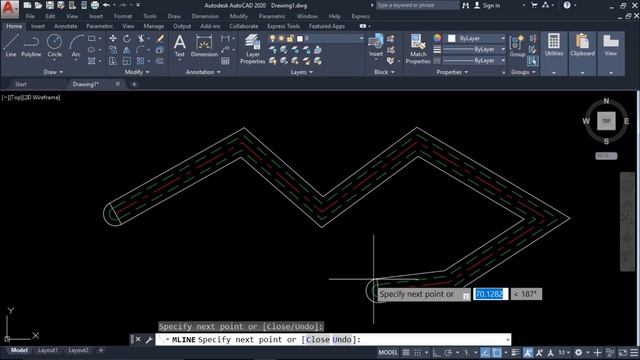Open the Format menu
Image resolution: width=640 pixels, height=360 pixels.
pos(123,16)
